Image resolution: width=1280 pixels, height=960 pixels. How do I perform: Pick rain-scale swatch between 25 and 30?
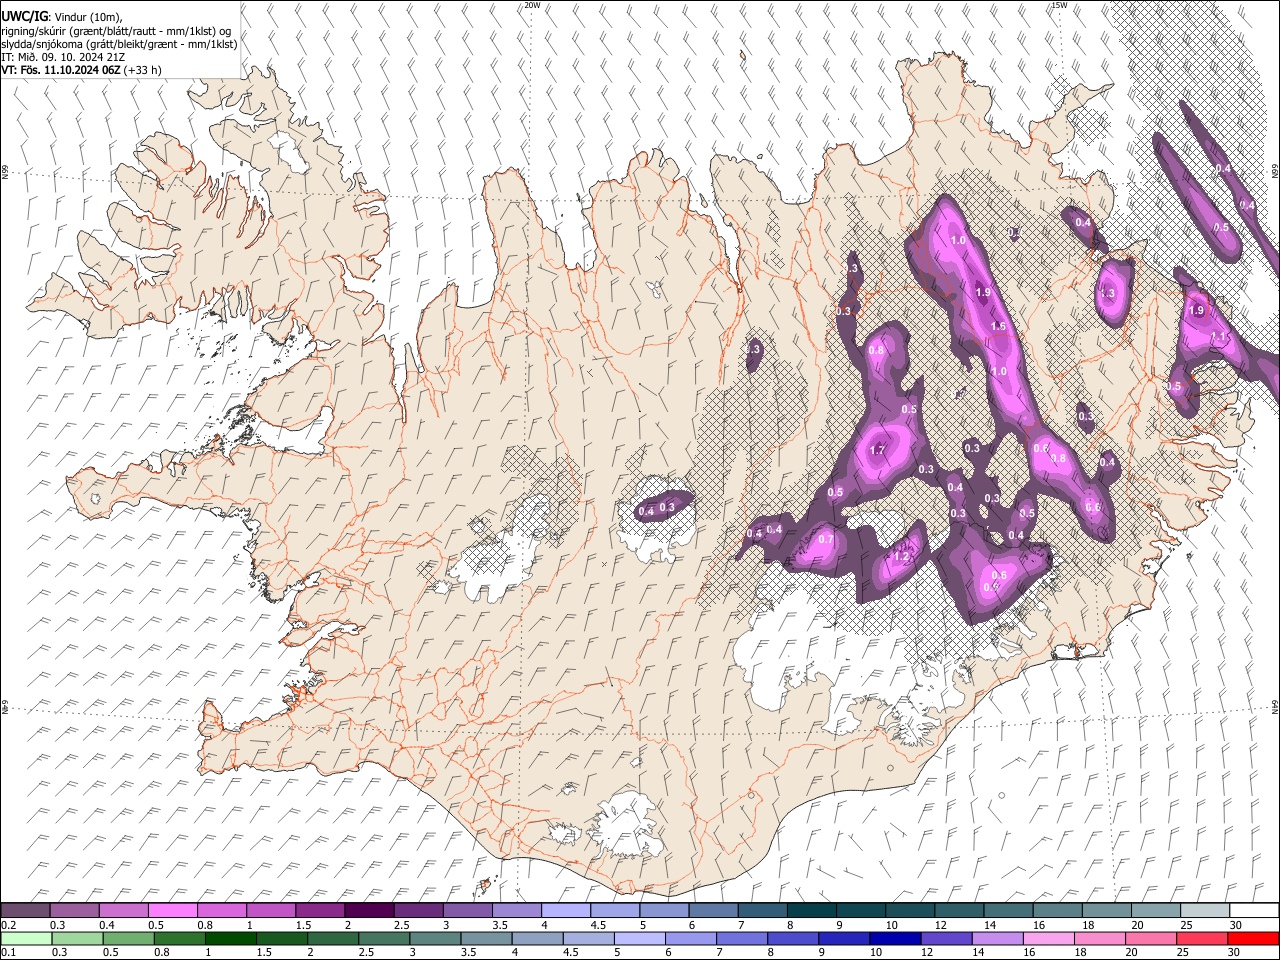(x=1202, y=939)
